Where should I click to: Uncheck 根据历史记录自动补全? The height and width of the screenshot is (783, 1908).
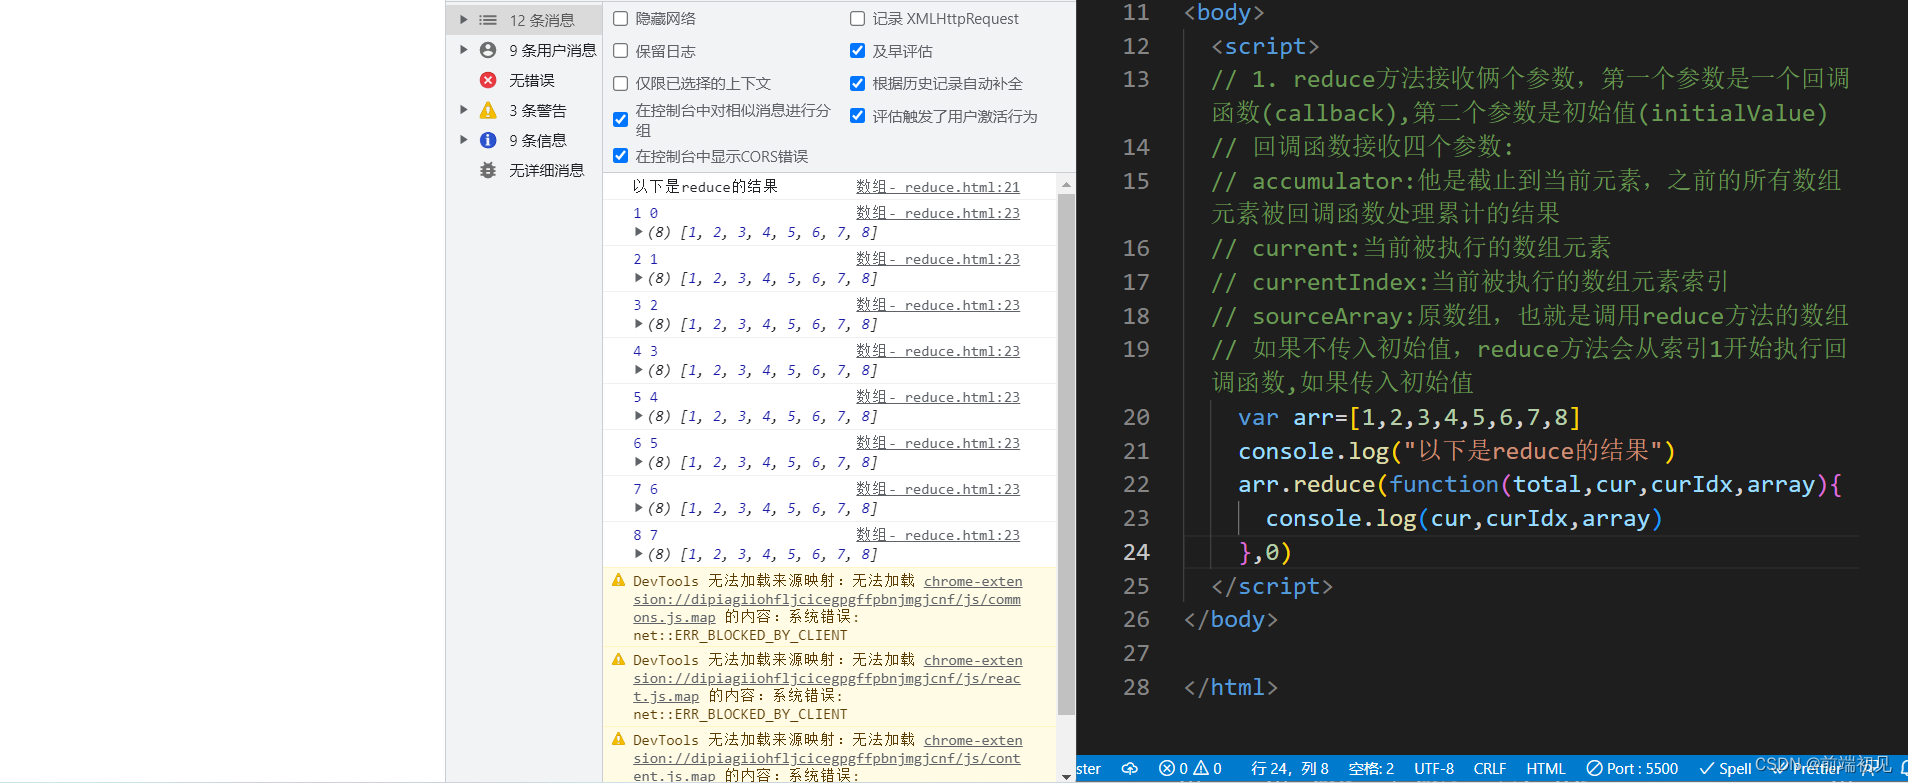(857, 84)
